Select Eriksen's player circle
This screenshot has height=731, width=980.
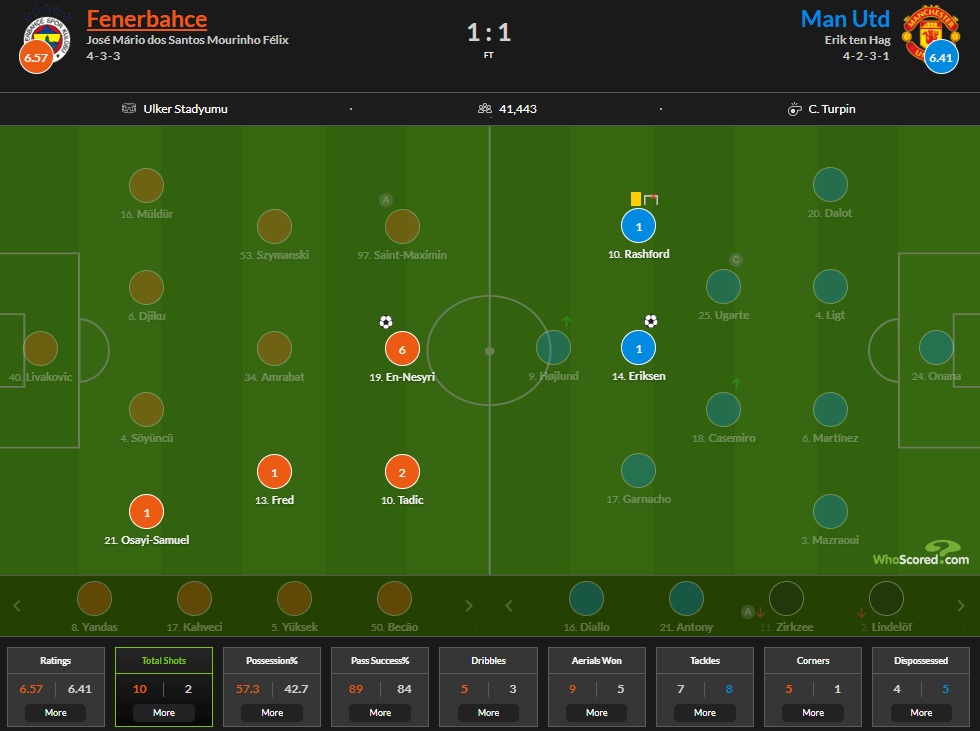click(x=638, y=348)
